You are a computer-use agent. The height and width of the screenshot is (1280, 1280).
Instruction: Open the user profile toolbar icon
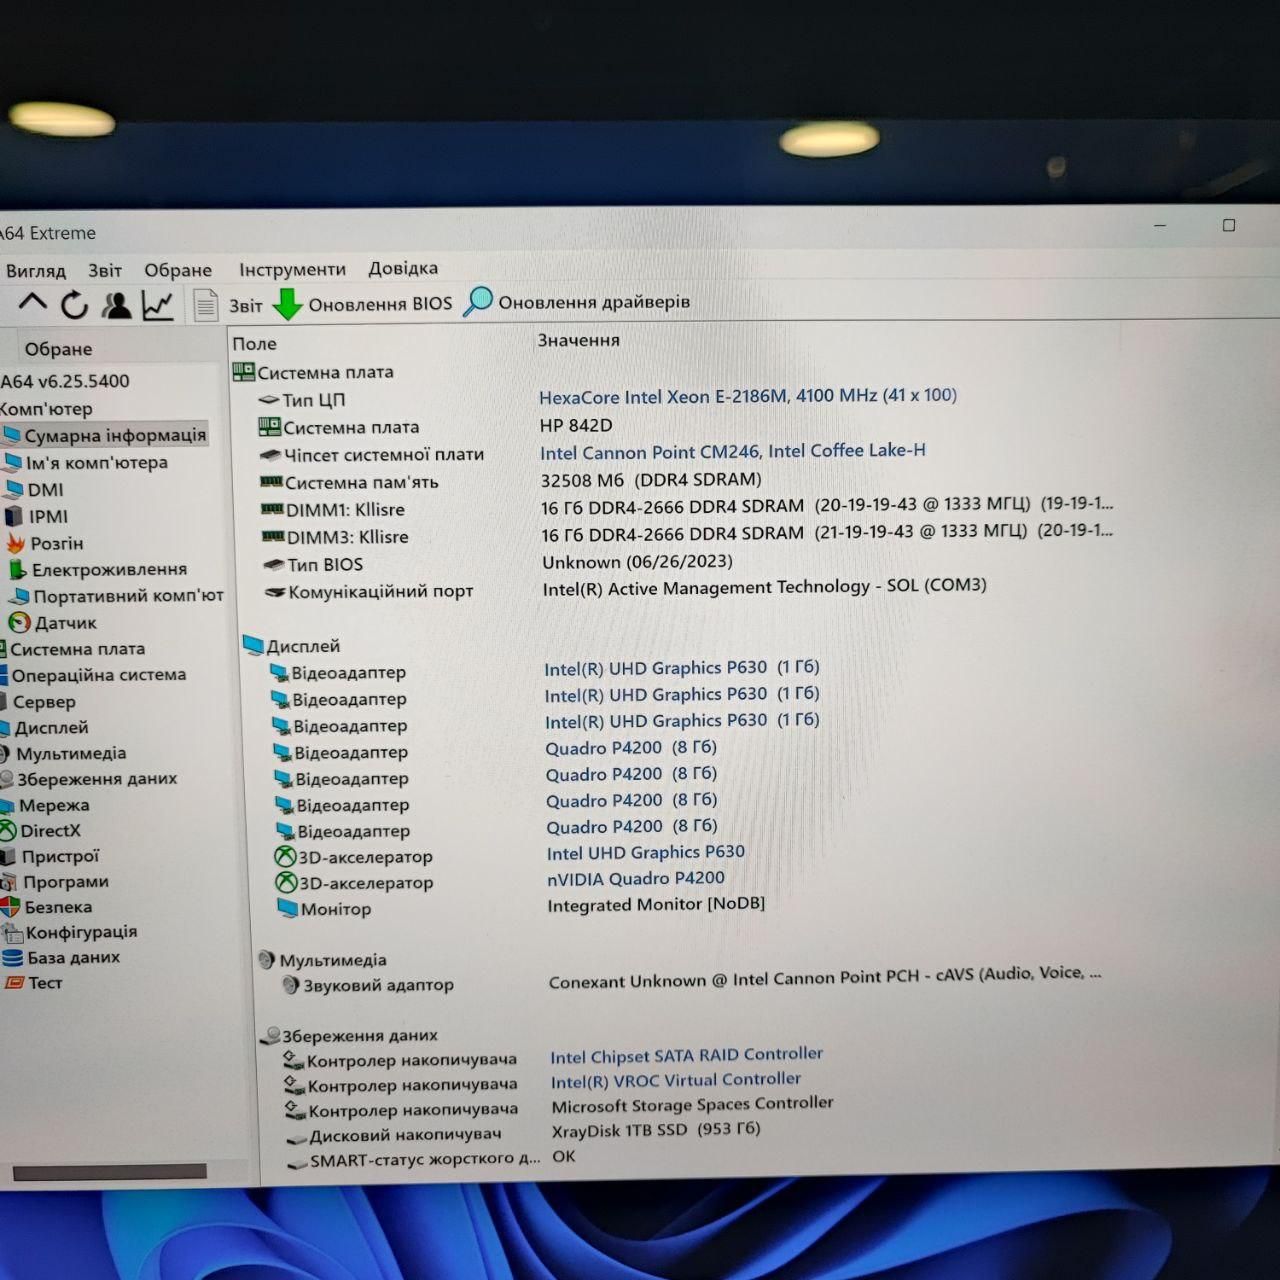[x=116, y=304]
